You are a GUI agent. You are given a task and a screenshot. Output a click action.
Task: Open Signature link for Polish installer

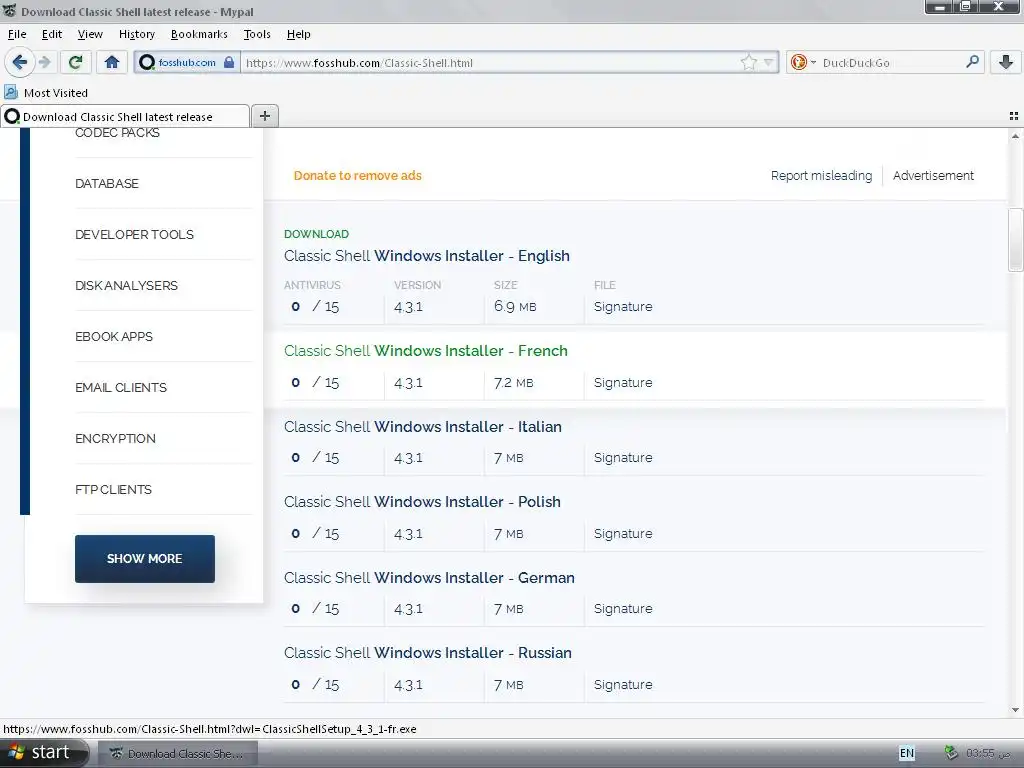tap(623, 534)
